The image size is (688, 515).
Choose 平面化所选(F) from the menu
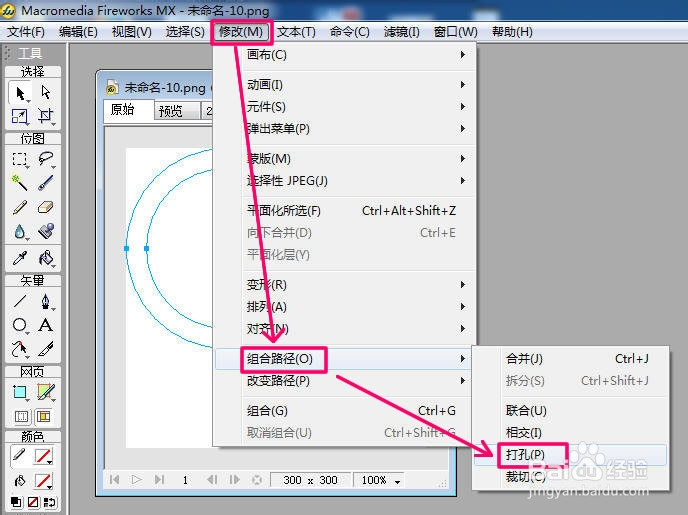point(345,211)
